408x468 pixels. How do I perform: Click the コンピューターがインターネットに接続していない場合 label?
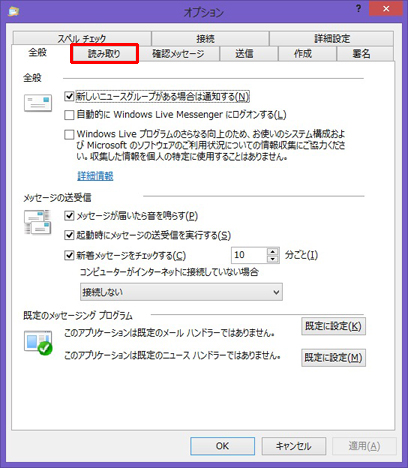click(x=169, y=272)
